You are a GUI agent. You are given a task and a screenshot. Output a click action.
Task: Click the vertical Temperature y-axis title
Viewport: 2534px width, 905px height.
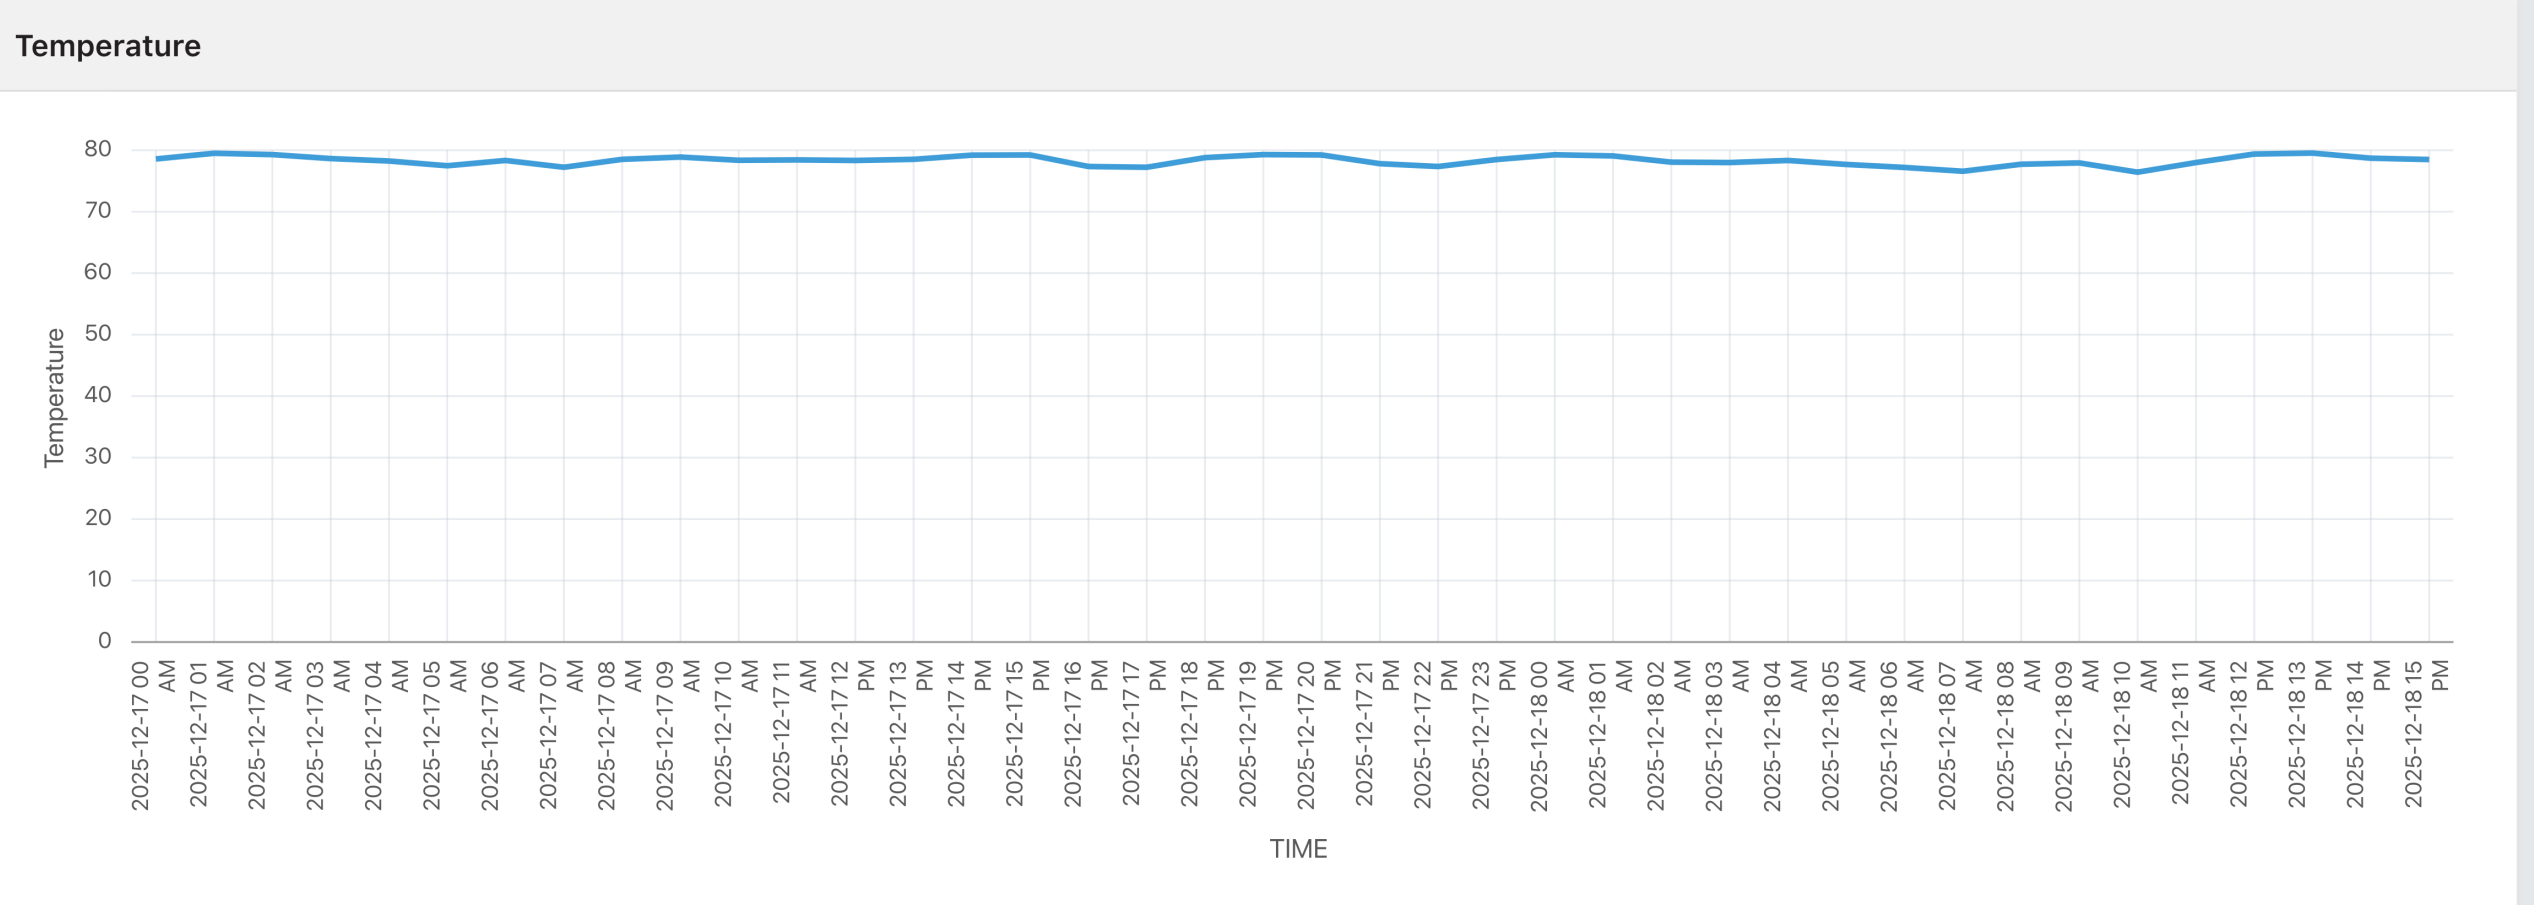[54, 397]
